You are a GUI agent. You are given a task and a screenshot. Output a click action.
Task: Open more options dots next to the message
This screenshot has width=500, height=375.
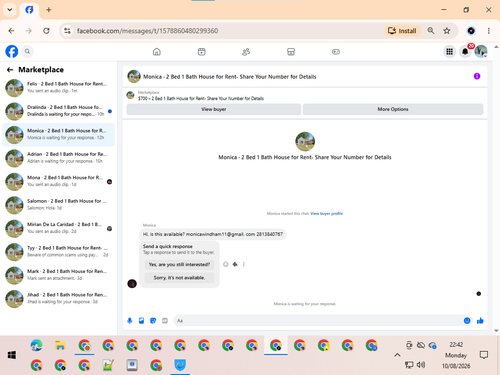(244, 264)
